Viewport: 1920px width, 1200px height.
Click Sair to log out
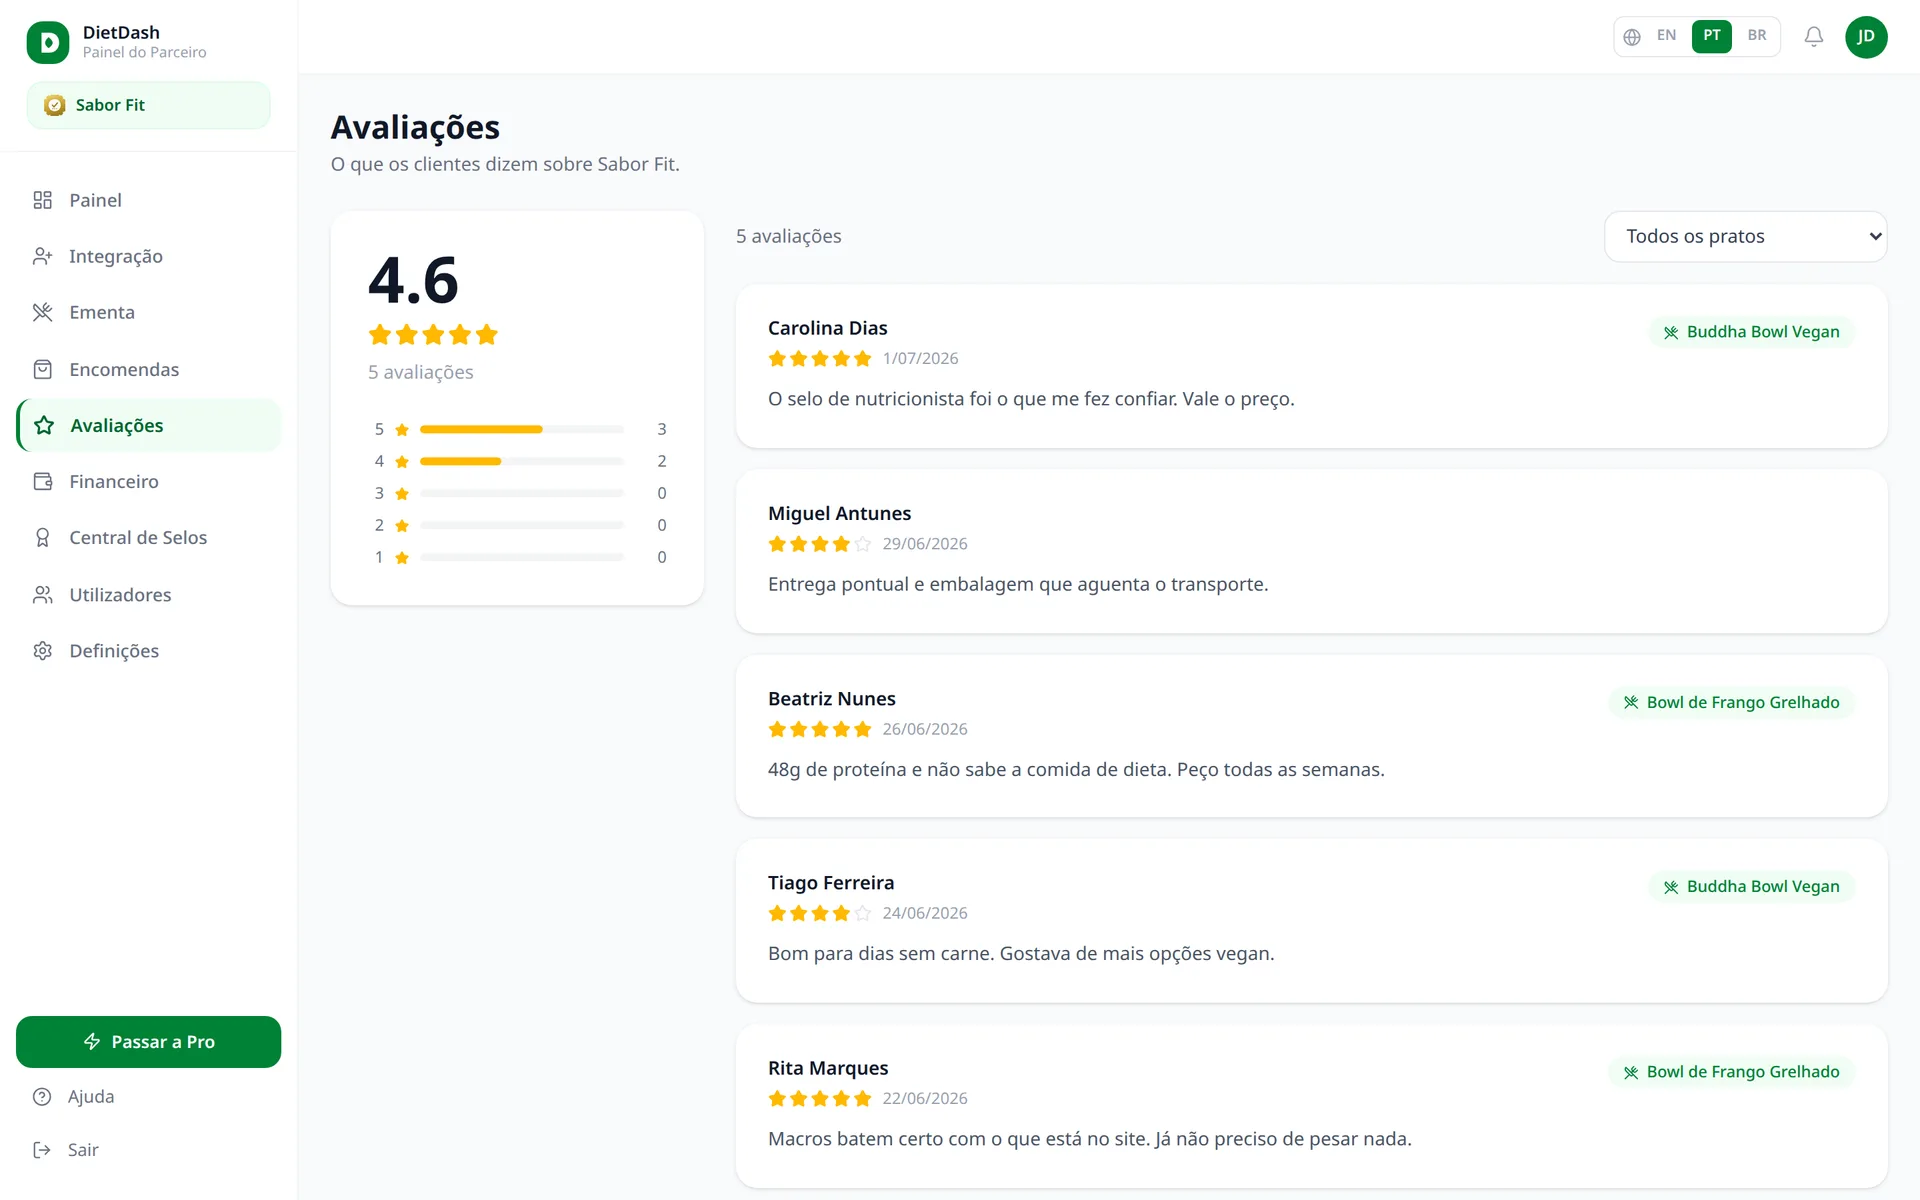[148, 1150]
